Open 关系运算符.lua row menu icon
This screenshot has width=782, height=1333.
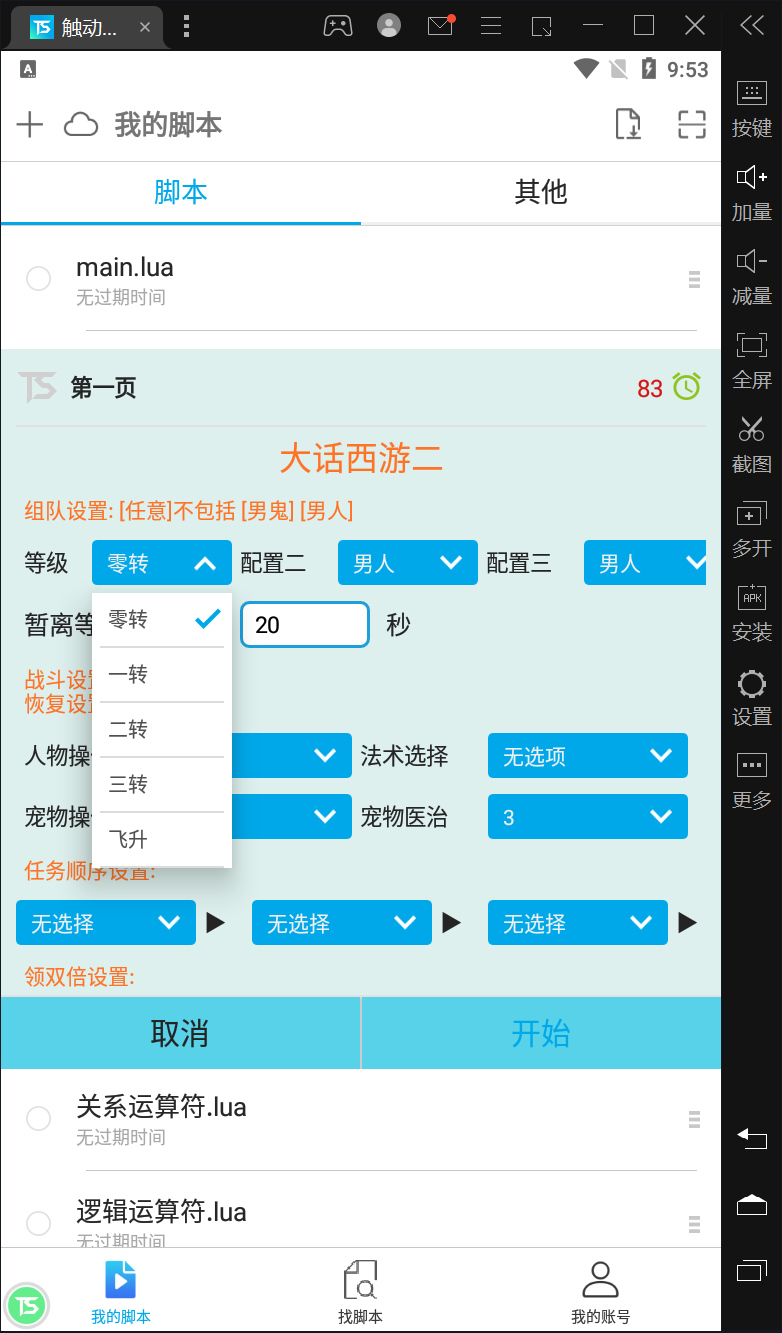click(694, 1120)
